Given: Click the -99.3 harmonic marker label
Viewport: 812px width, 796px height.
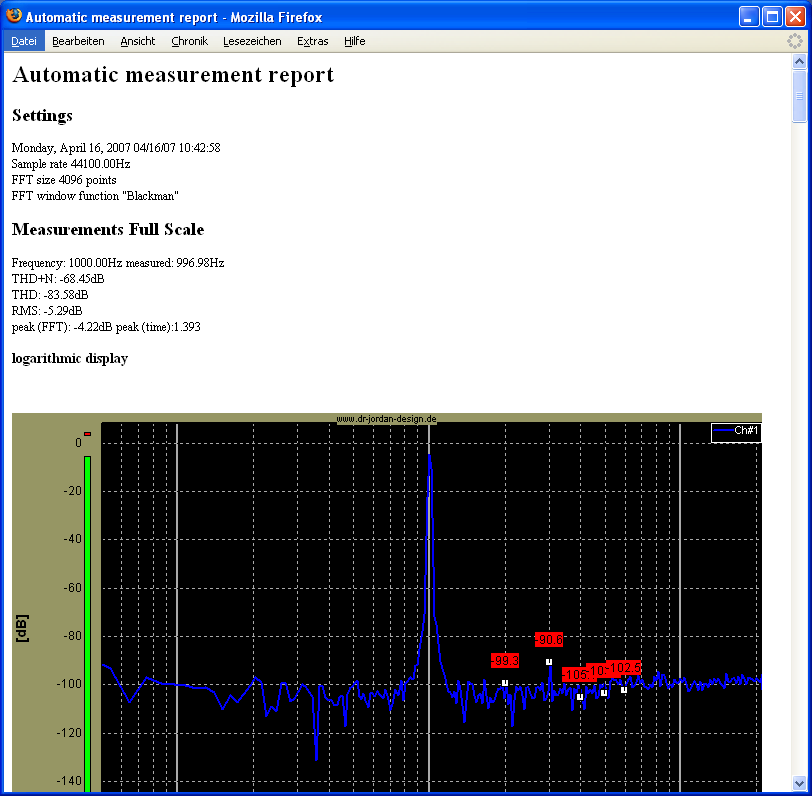Looking at the screenshot, I should coord(505,660).
